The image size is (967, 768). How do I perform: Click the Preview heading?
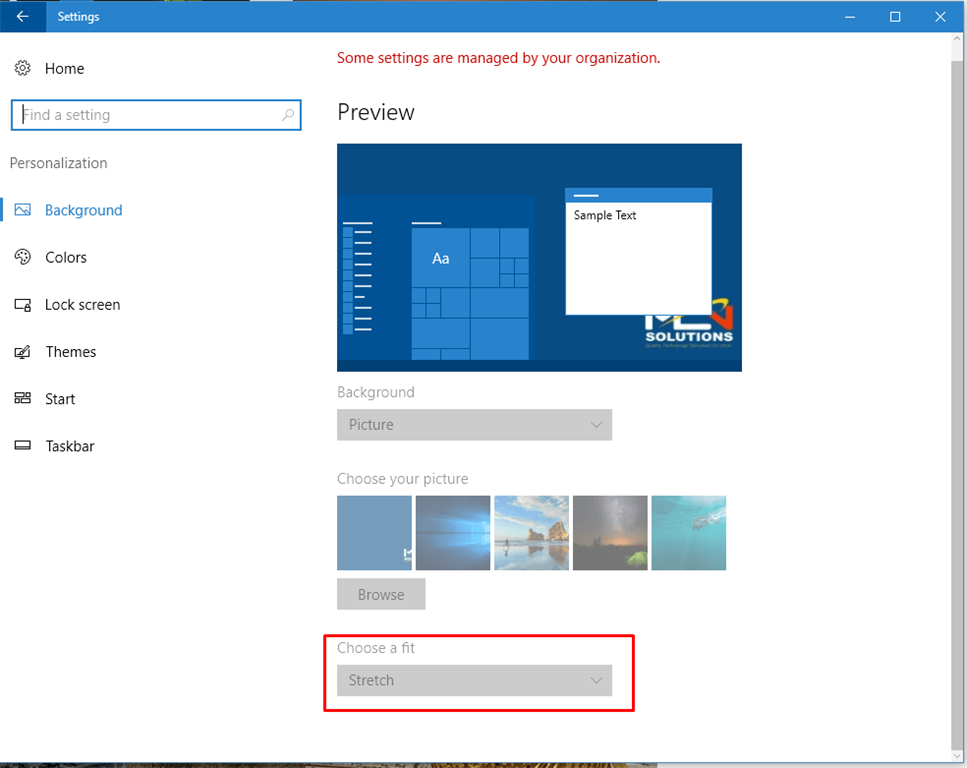pyautogui.click(x=376, y=112)
